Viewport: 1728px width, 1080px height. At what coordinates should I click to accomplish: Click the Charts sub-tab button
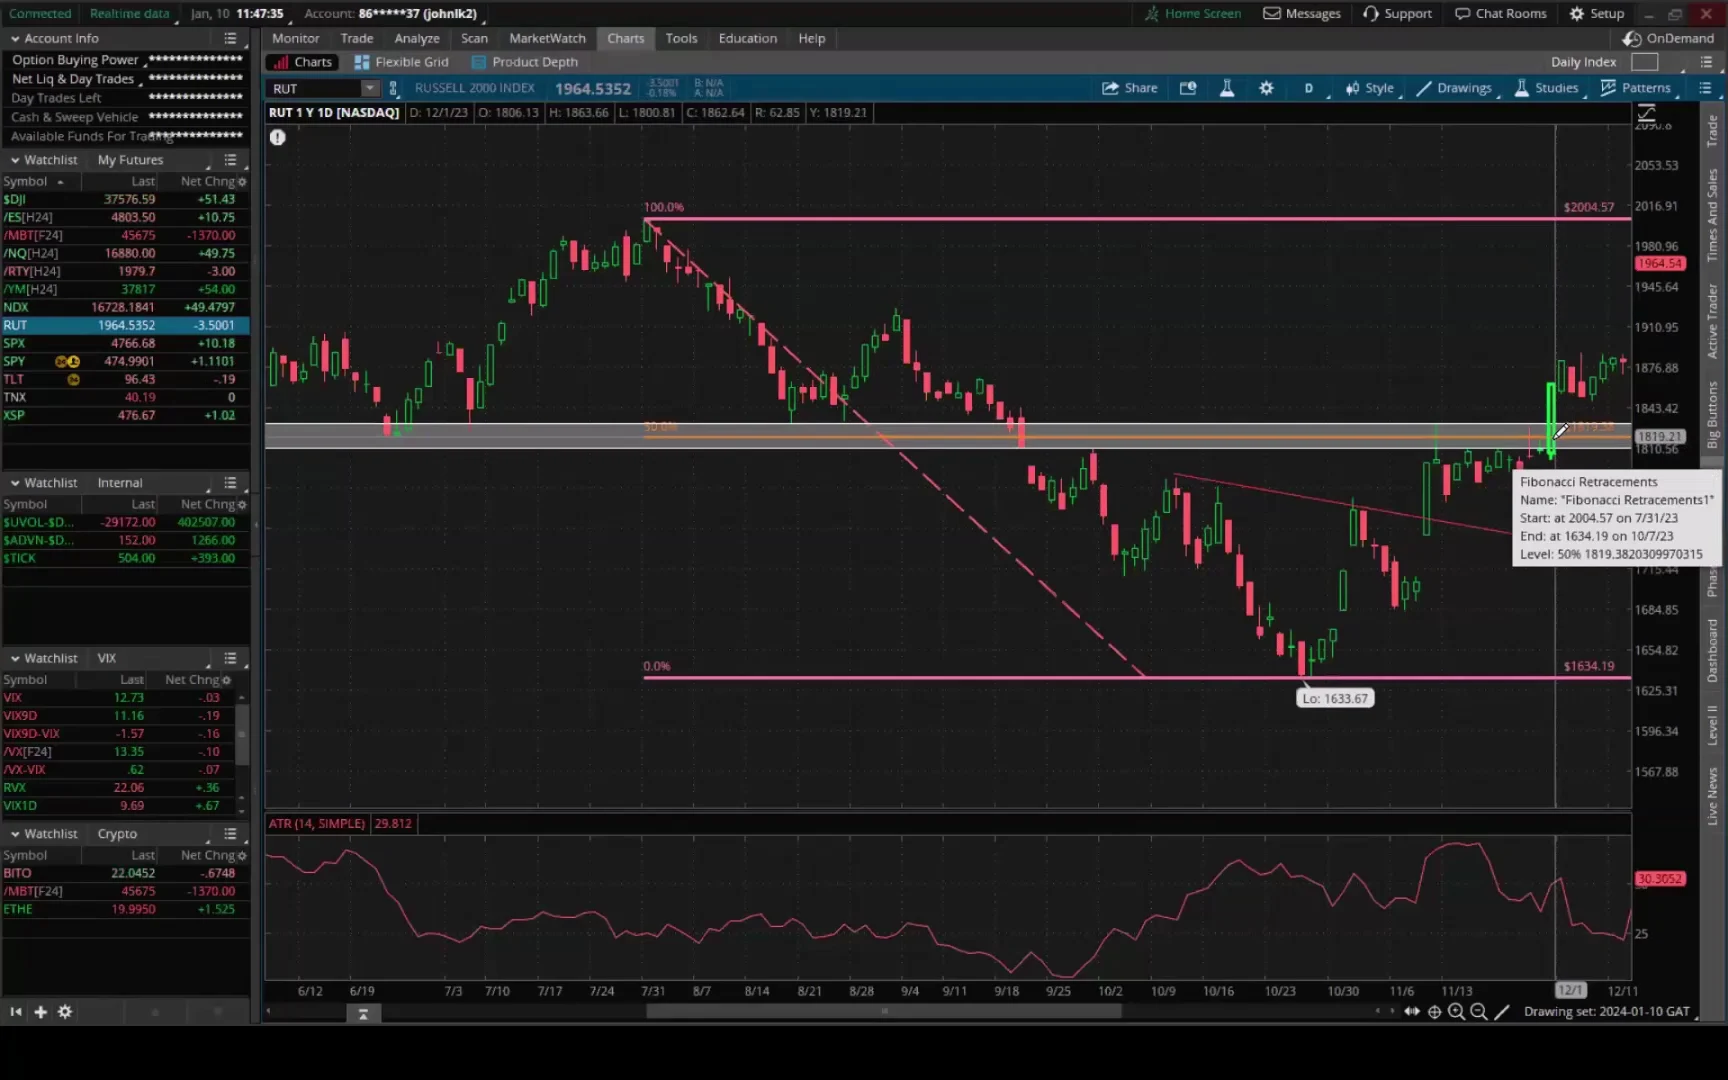[303, 62]
